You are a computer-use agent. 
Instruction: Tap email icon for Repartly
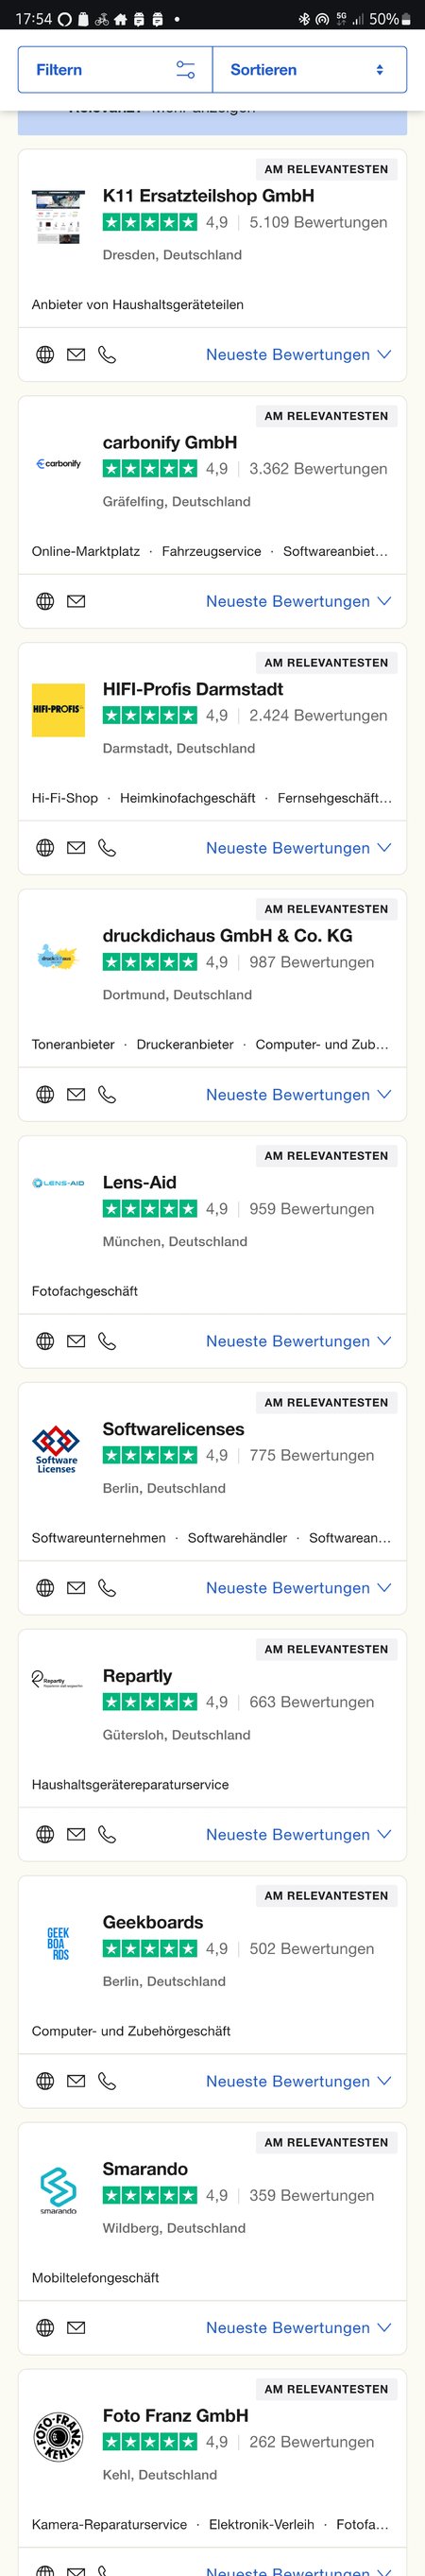pyautogui.click(x=76, y=1834)
